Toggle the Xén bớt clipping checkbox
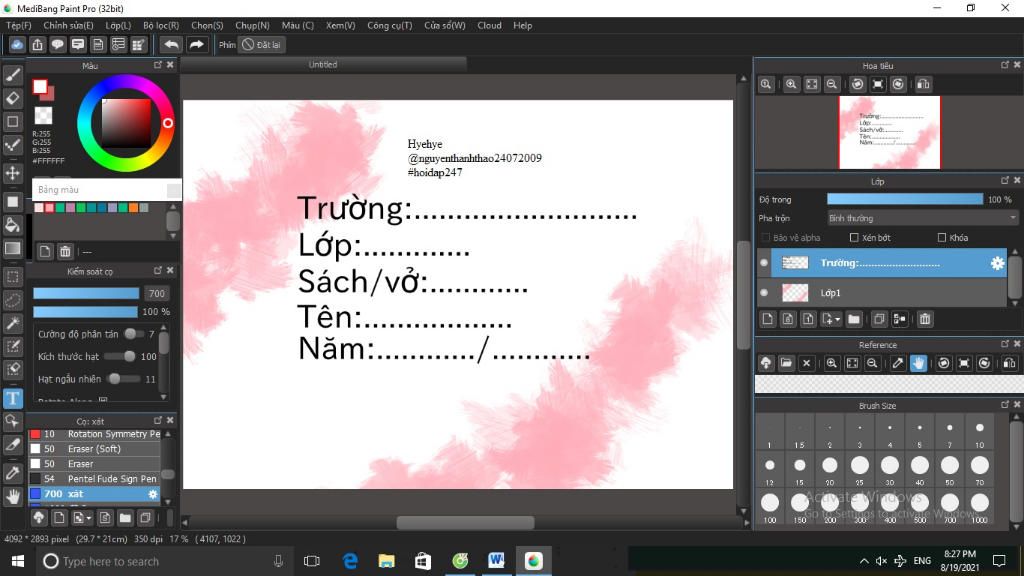 [x=854, y=238]
